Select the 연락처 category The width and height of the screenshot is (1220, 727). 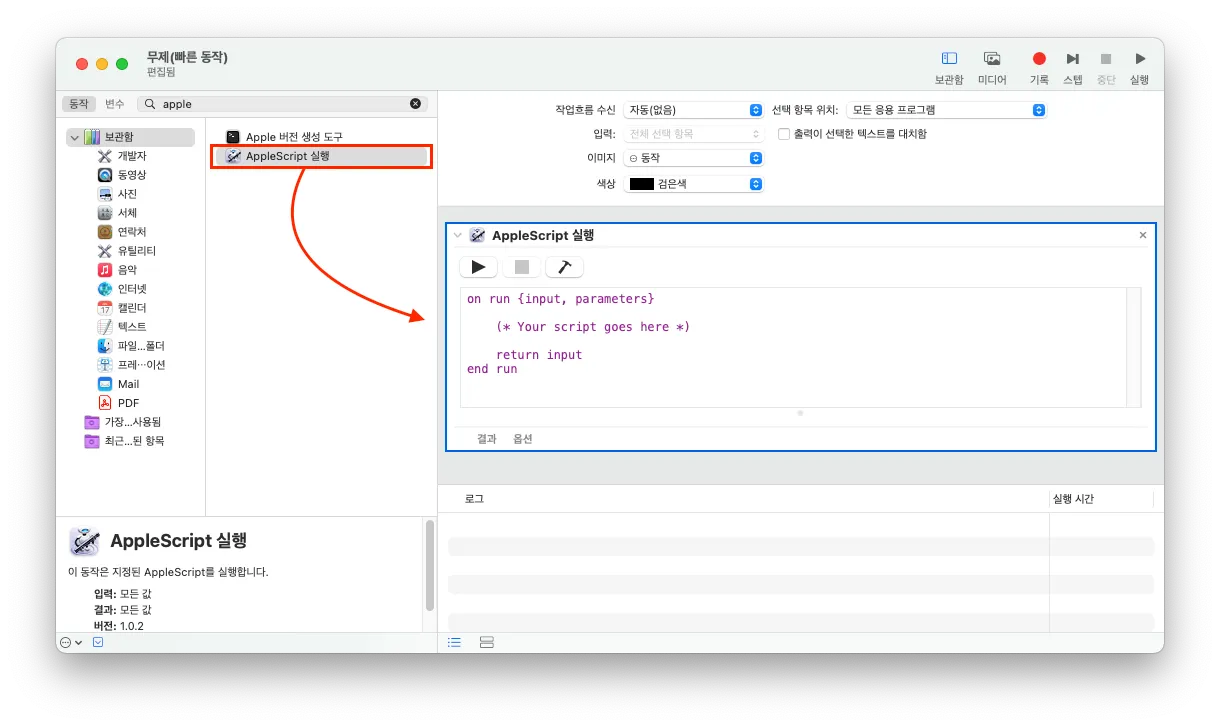coord(131,232)
